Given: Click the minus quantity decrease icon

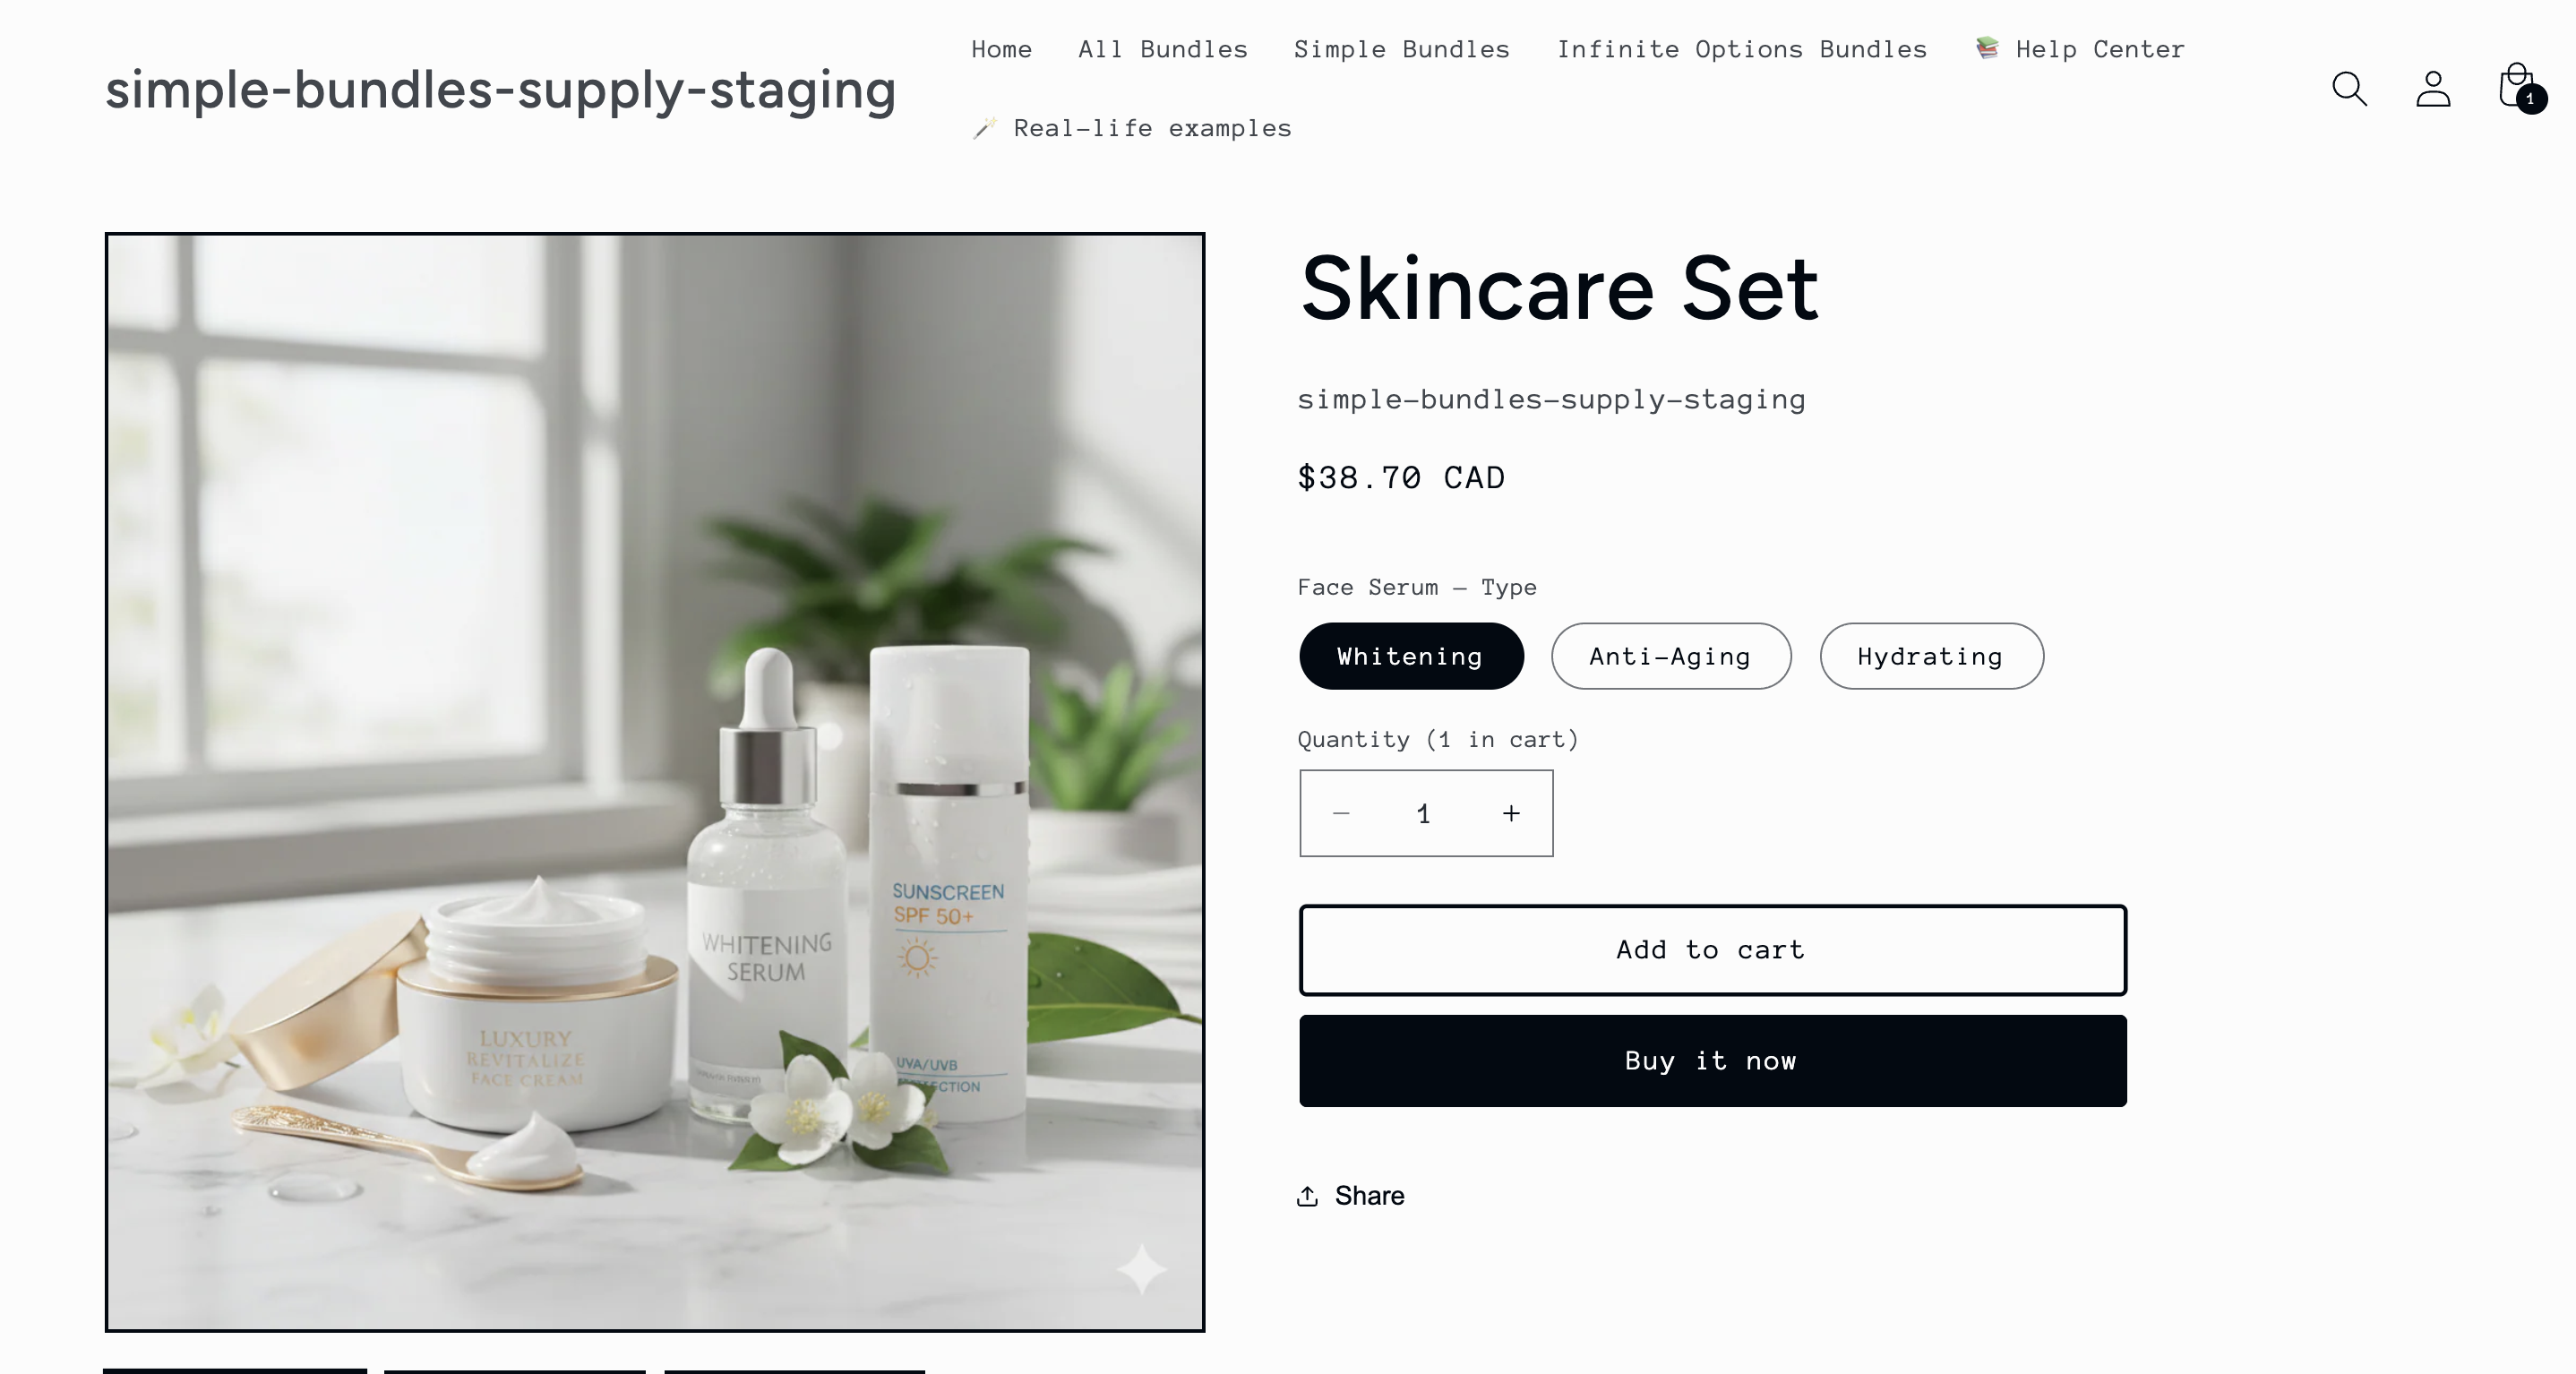Looking at the screenshot, I should [1341, 814].
